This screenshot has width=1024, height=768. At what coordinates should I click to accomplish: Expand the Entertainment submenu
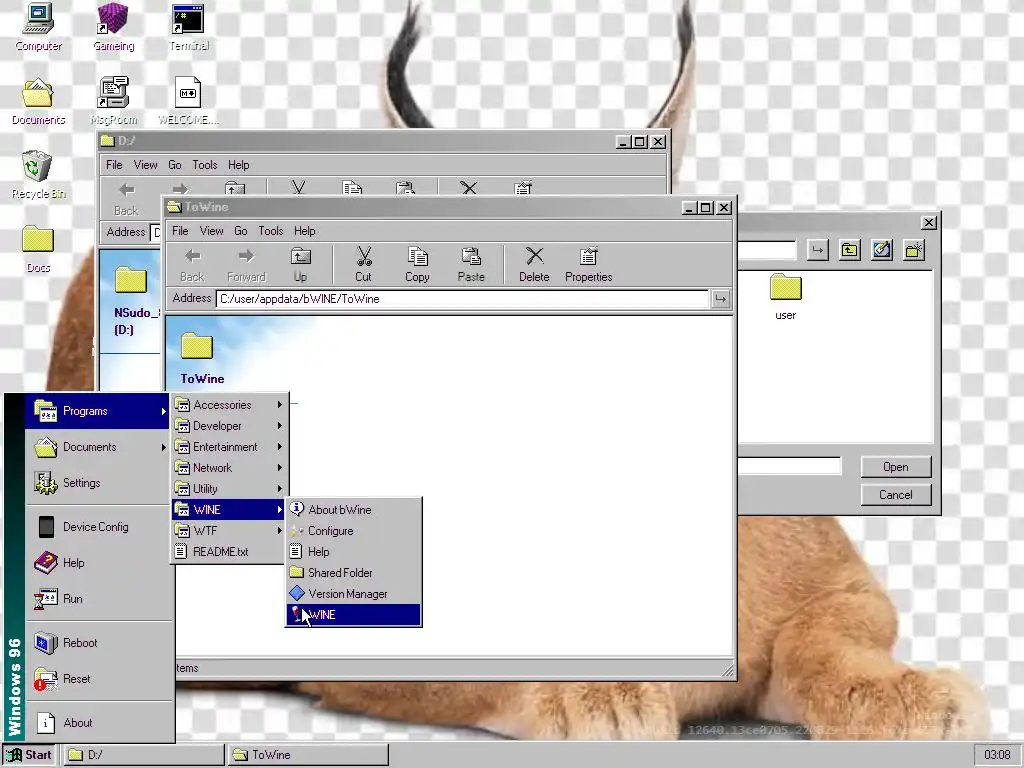229,447
